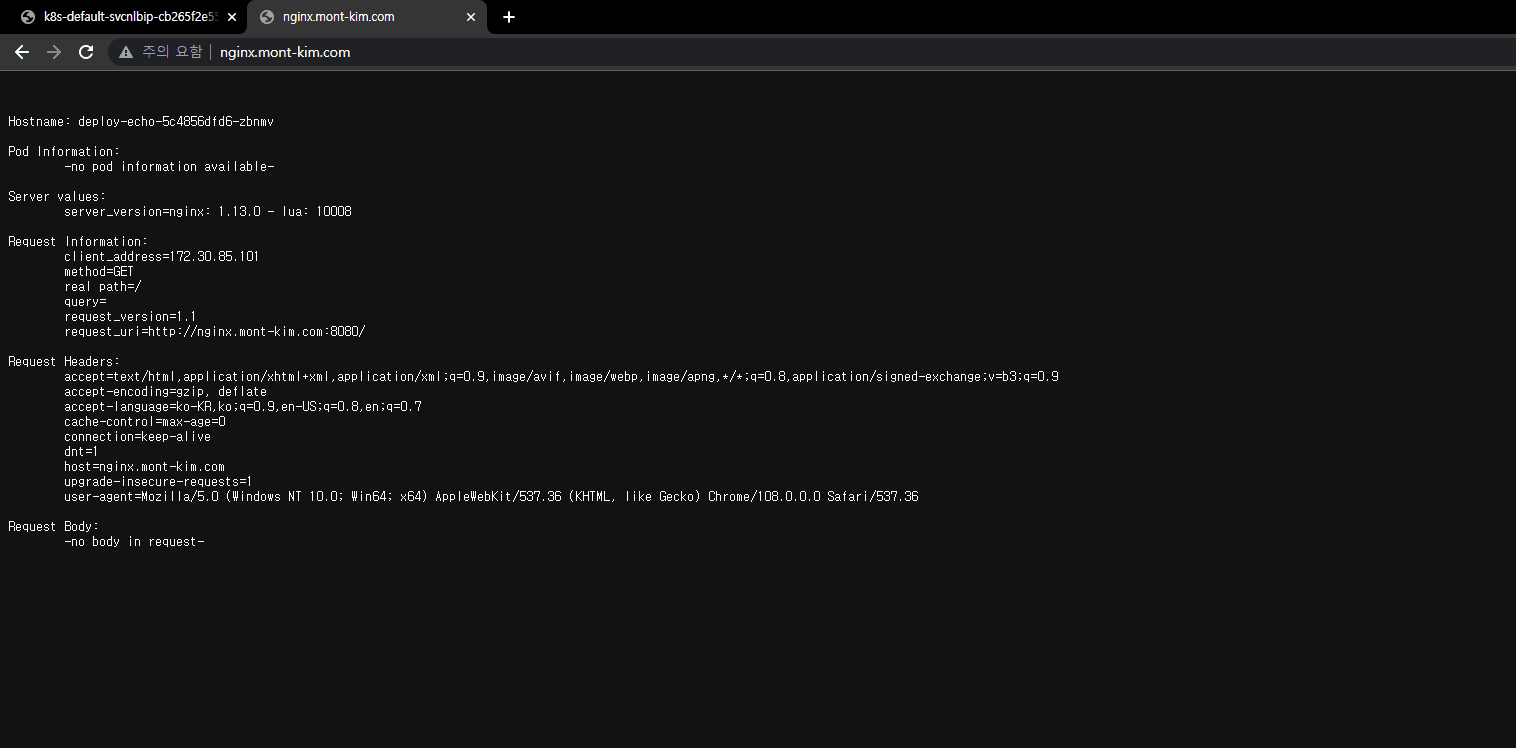The height and width of the screenshot is (748, 1516).
Task: Click the client_address 172.30.85.101 text
Action: point(161,257)
